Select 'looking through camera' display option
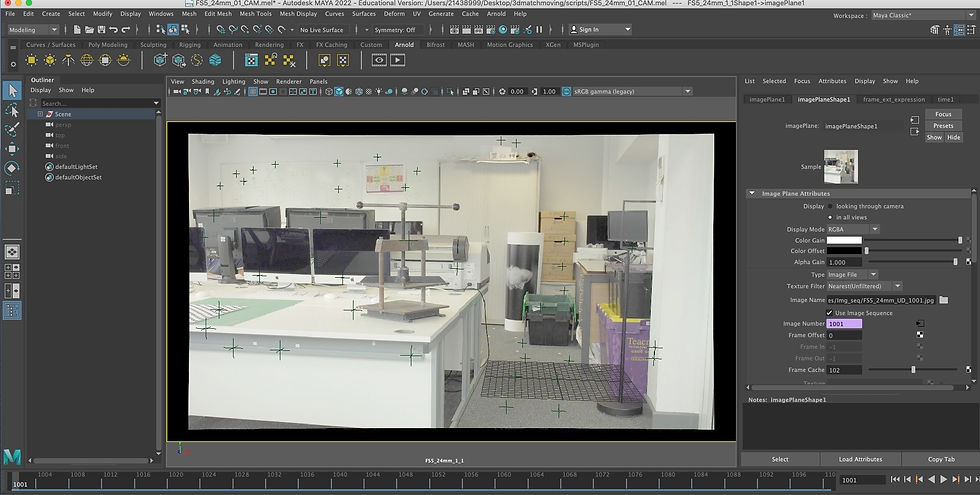This screenshot has width=980, height=495. click(x=830, y=206)
